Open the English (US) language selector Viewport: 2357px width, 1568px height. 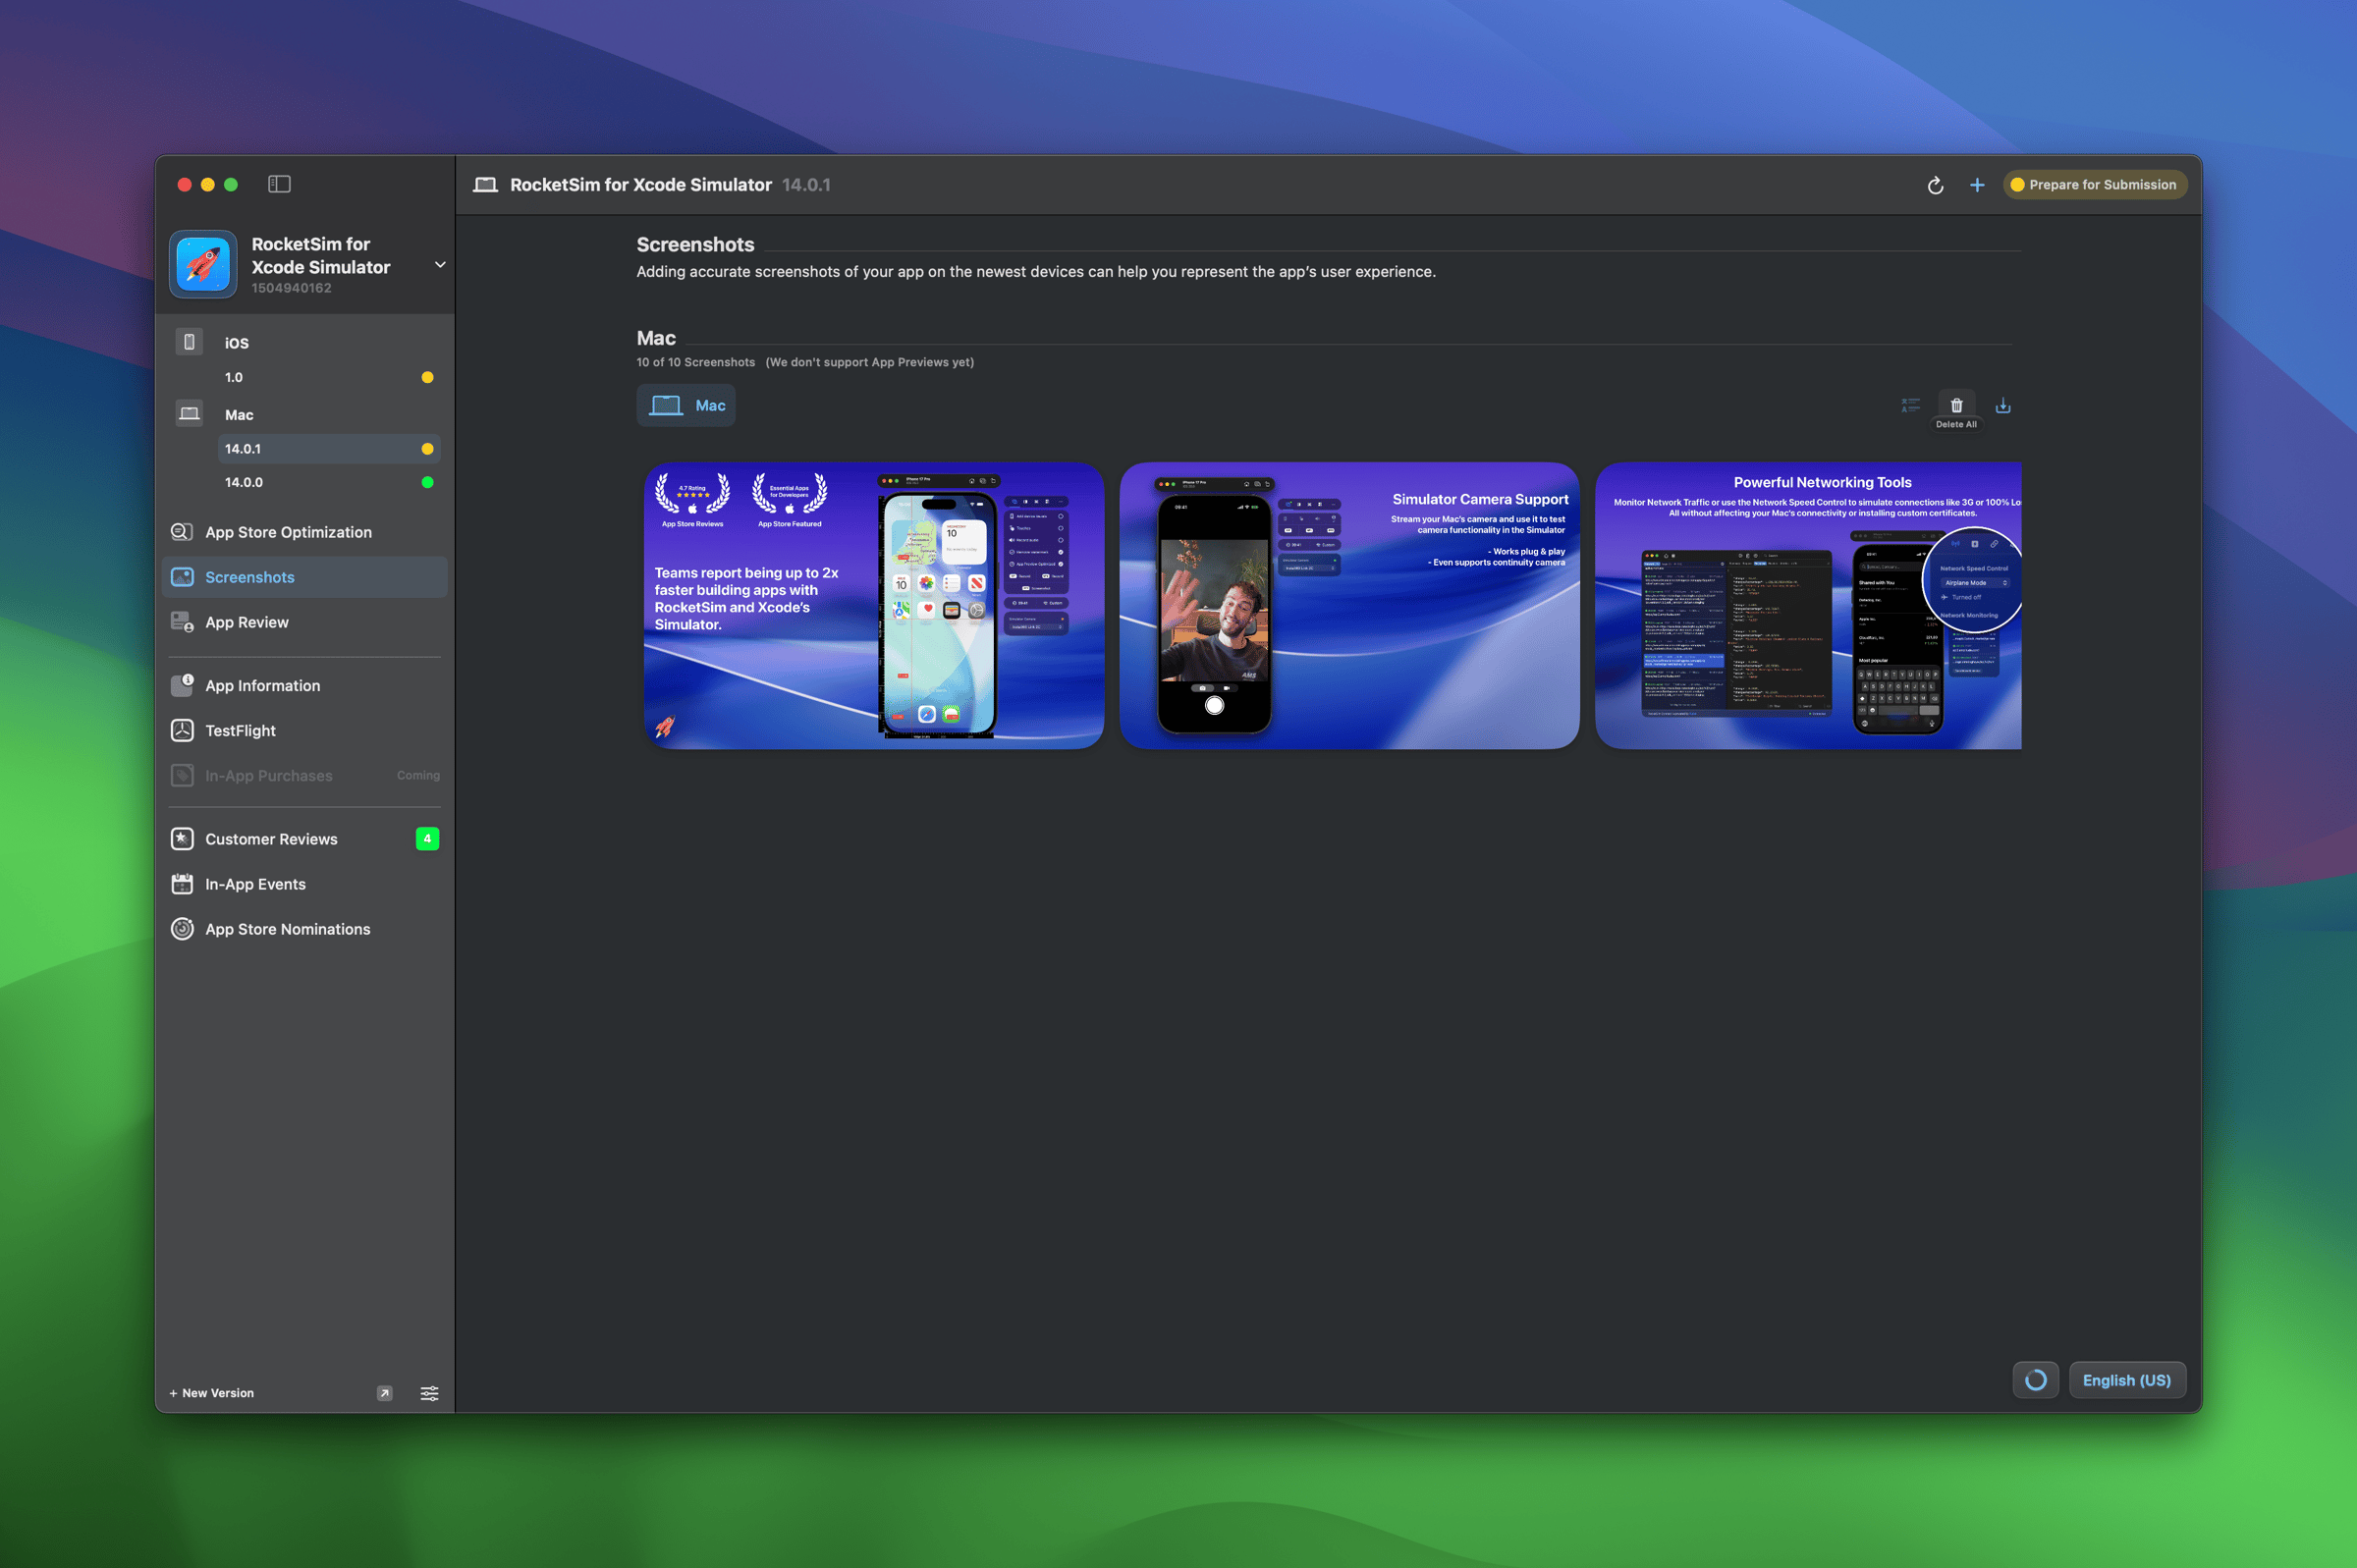2127,1380
